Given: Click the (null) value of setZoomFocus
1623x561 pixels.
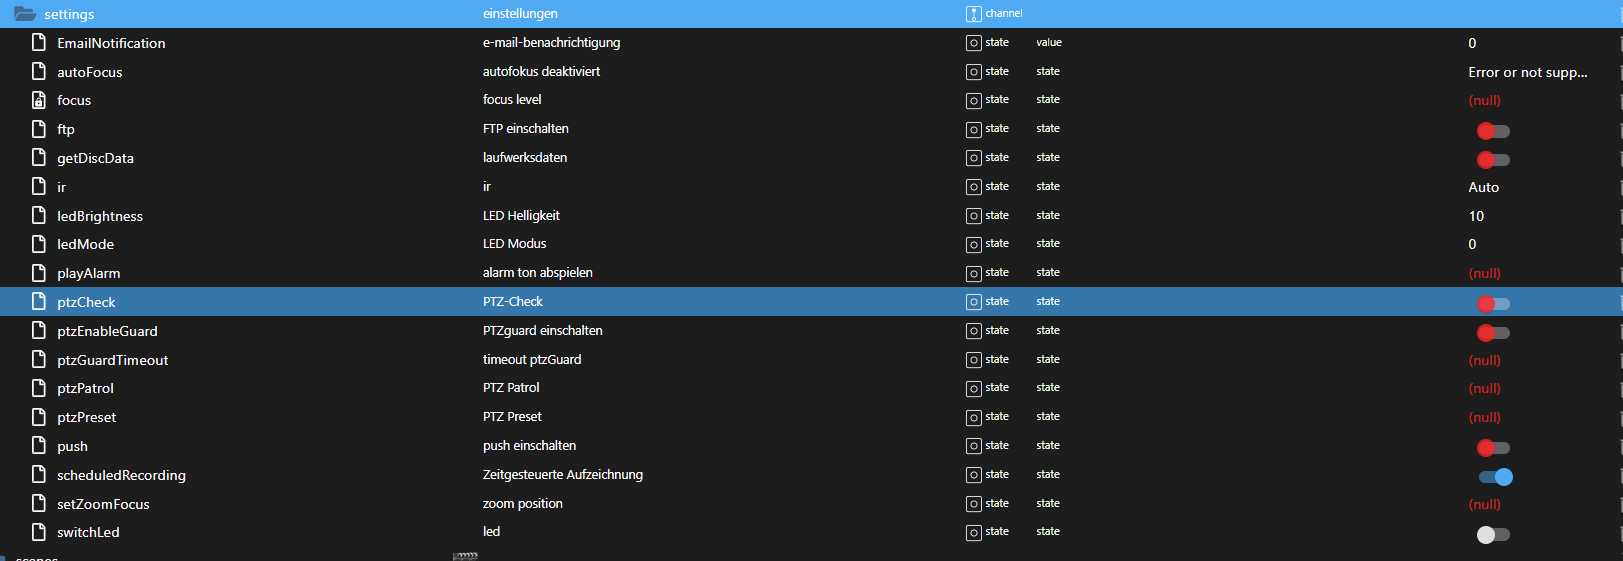Looking at the screenshot, I should tap(1484, 504).
